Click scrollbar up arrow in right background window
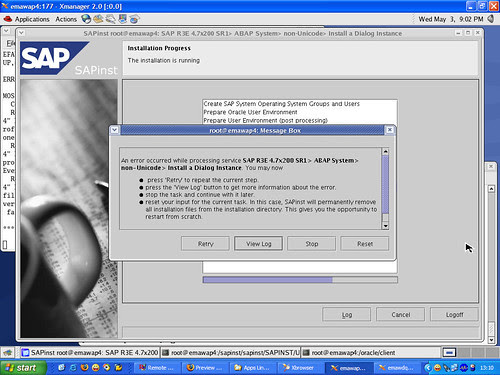The width and height of the screenshot is (500, 375). [x=491, y=189]
